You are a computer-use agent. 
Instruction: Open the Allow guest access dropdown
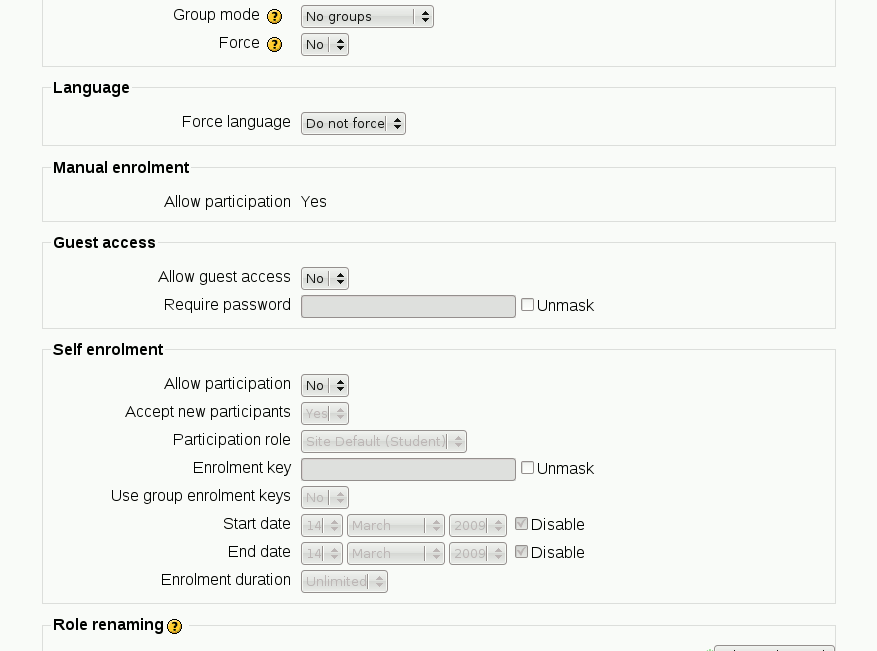(324, 279)
